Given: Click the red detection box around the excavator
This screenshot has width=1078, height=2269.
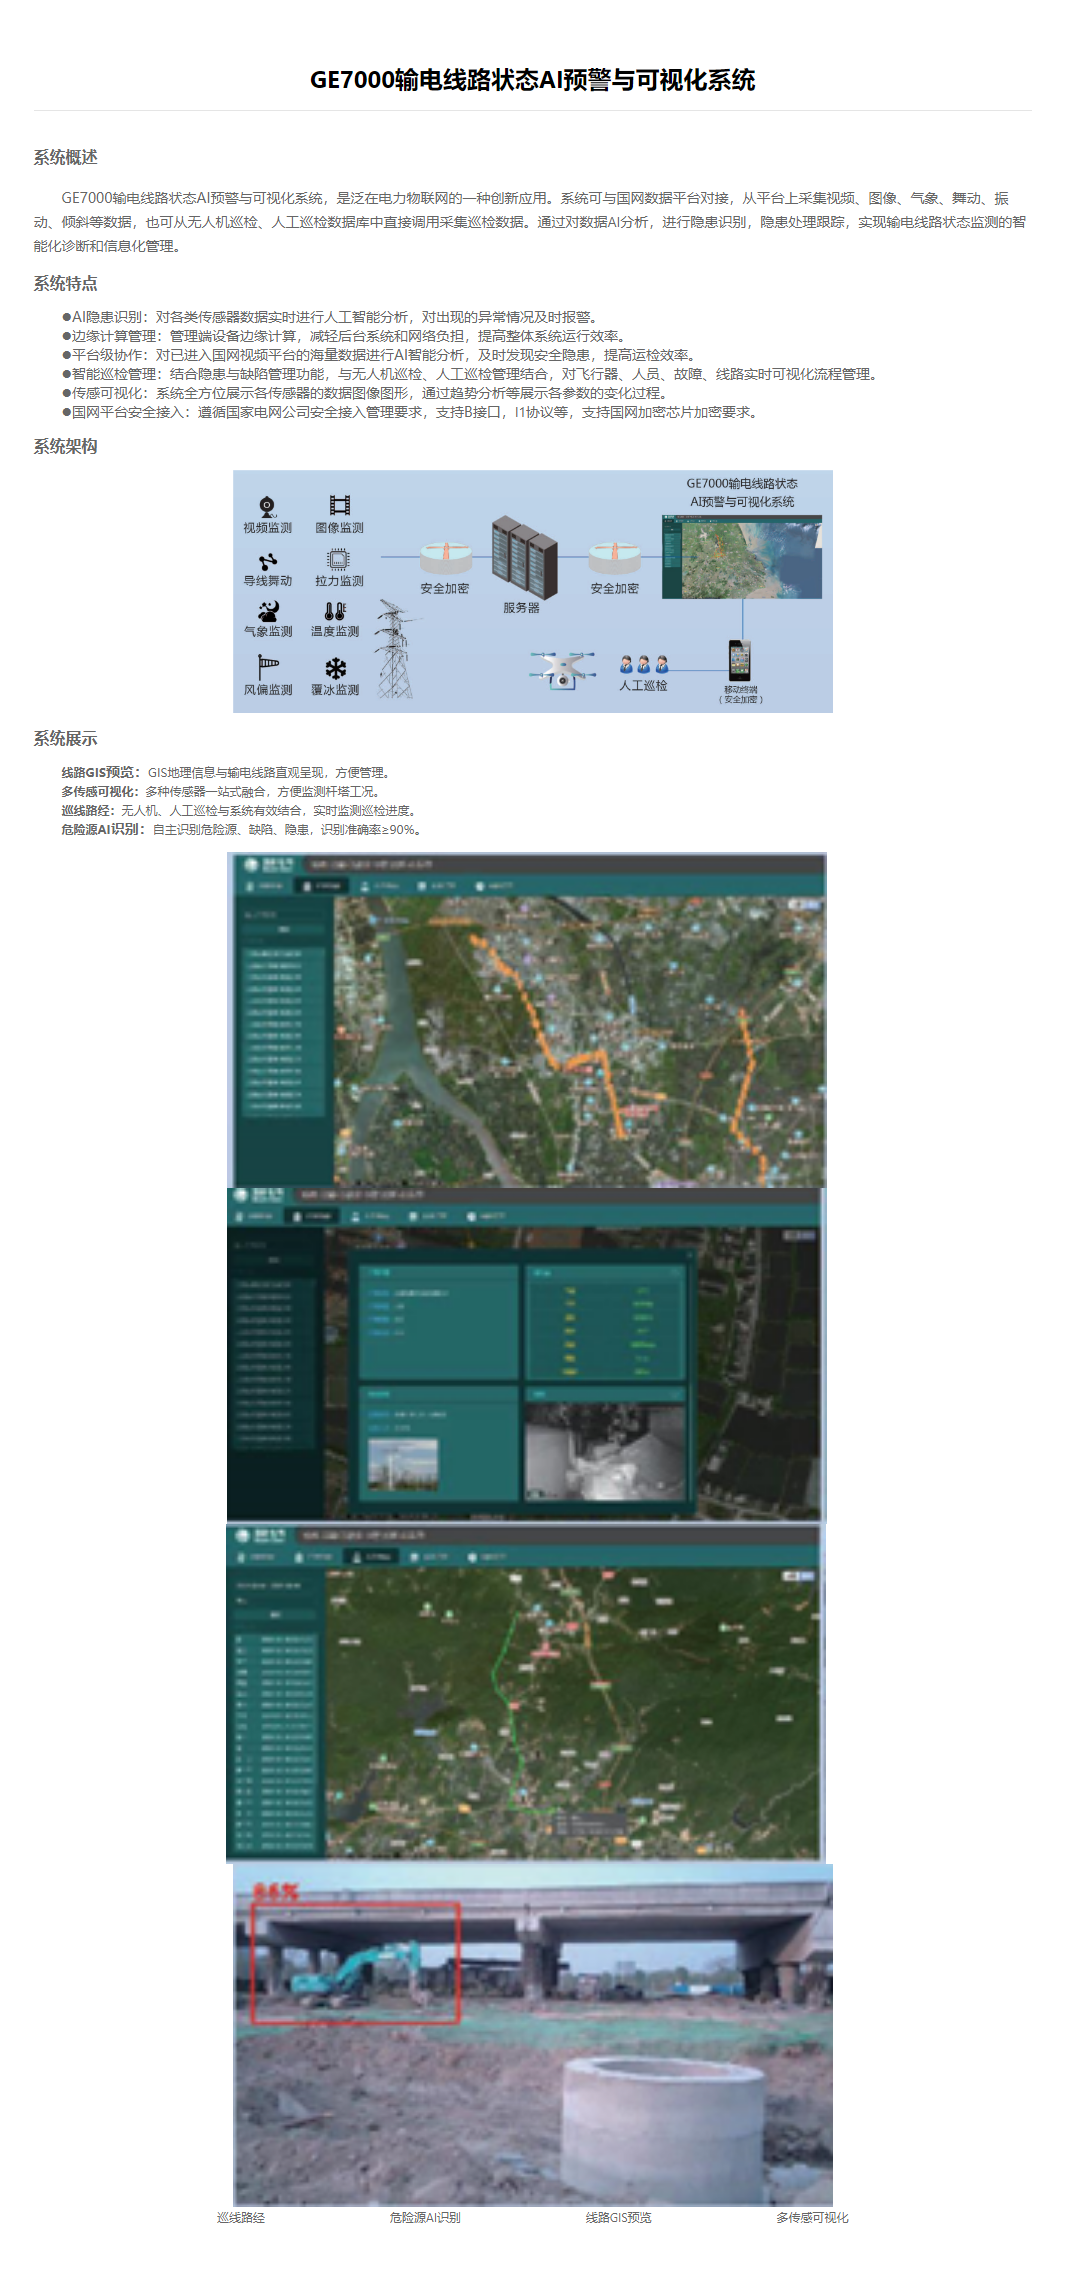Looking at the screenshot, I should tap(355, 1963).
